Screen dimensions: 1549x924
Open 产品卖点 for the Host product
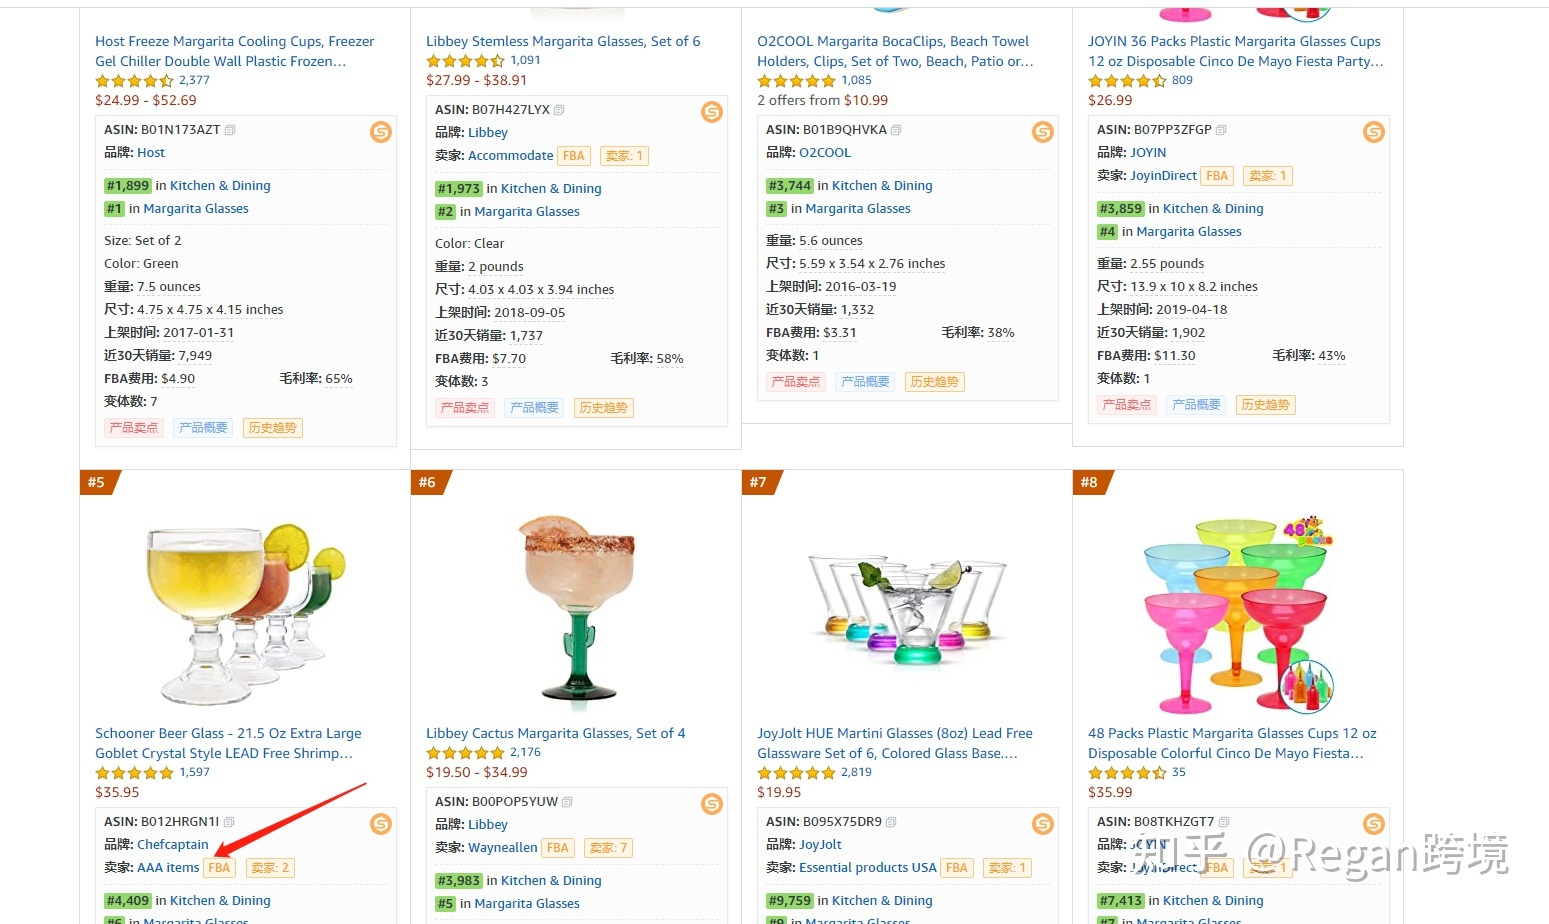[x=134, y=428]
